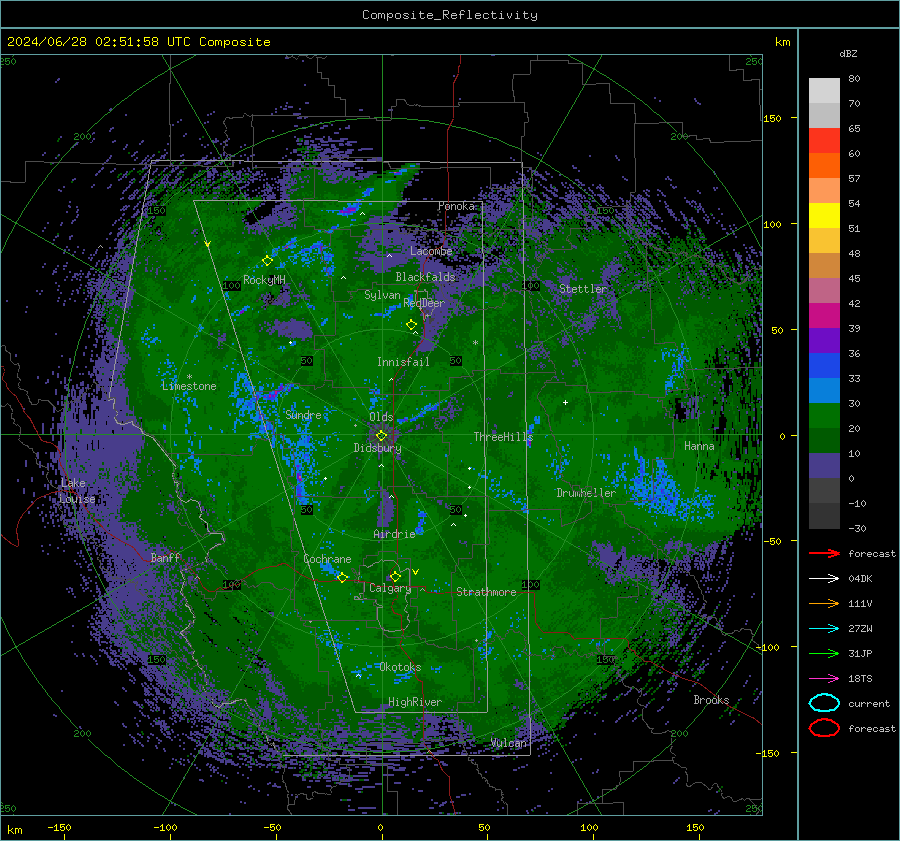Viewport: 900px width, 841px height.
Task: Click the yellow diamond marker below Cochrane
Action: [342, 577]
